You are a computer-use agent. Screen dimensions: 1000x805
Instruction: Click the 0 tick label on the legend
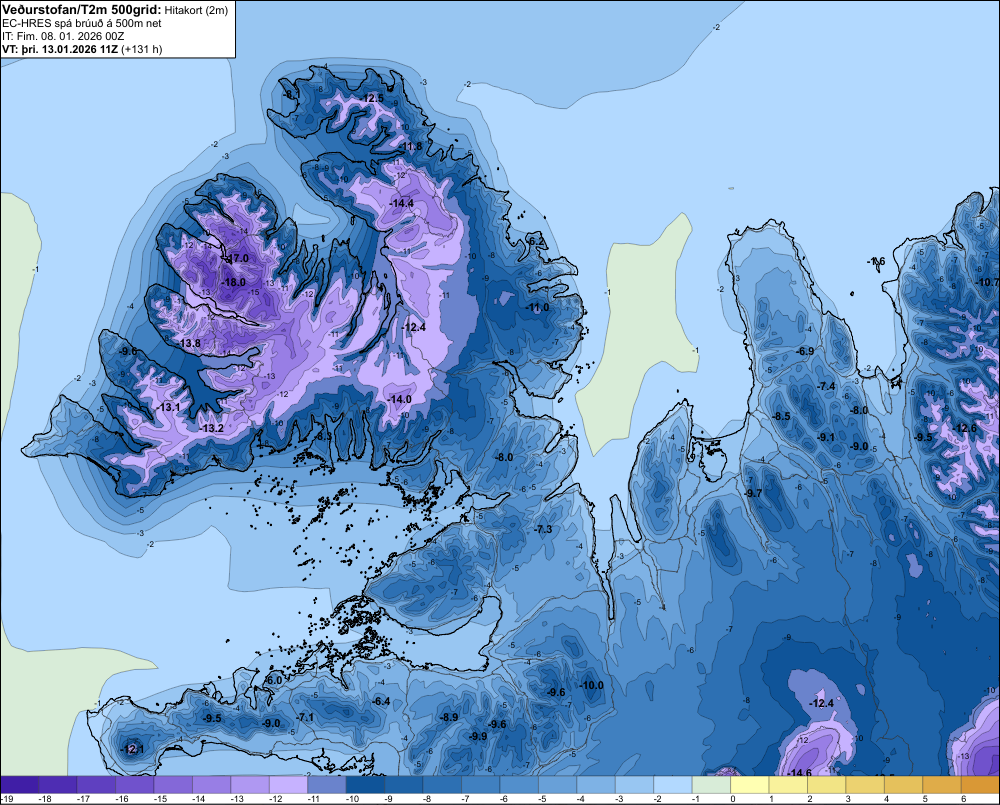(x=733, y=799)
